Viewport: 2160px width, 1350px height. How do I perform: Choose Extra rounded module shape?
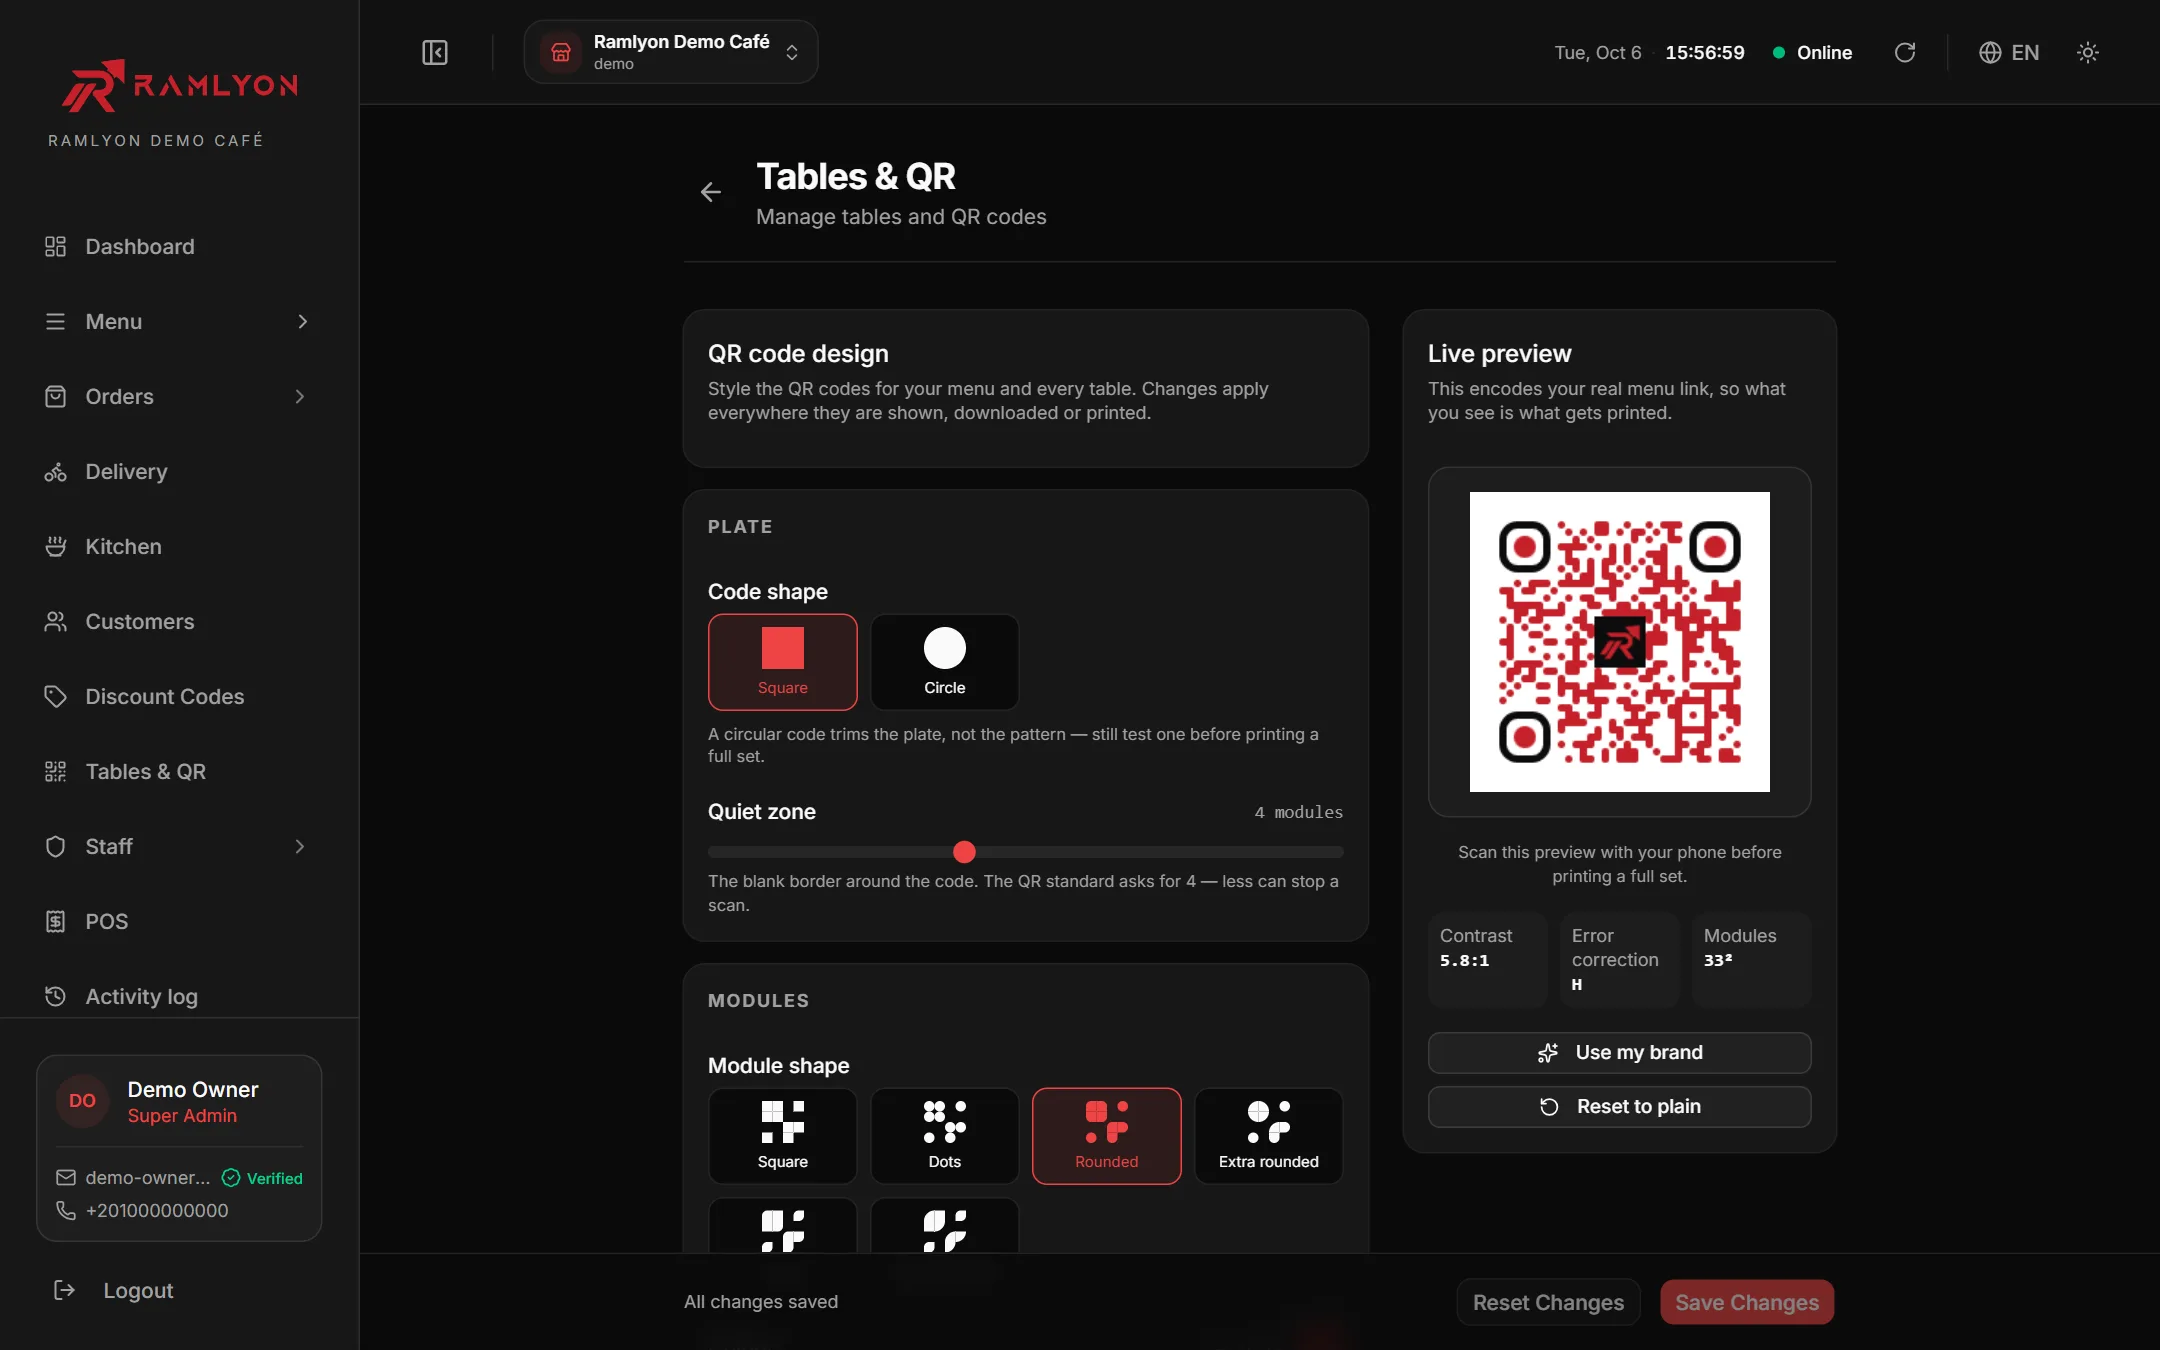[x=1268, y=1136]
